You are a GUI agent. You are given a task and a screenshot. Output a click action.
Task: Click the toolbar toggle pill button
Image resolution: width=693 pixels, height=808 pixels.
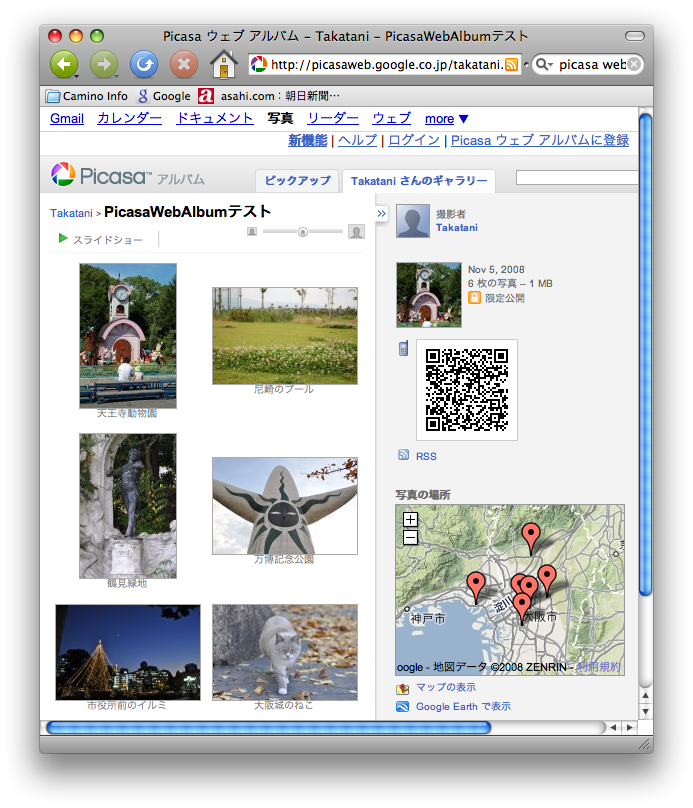coord(635,36)
